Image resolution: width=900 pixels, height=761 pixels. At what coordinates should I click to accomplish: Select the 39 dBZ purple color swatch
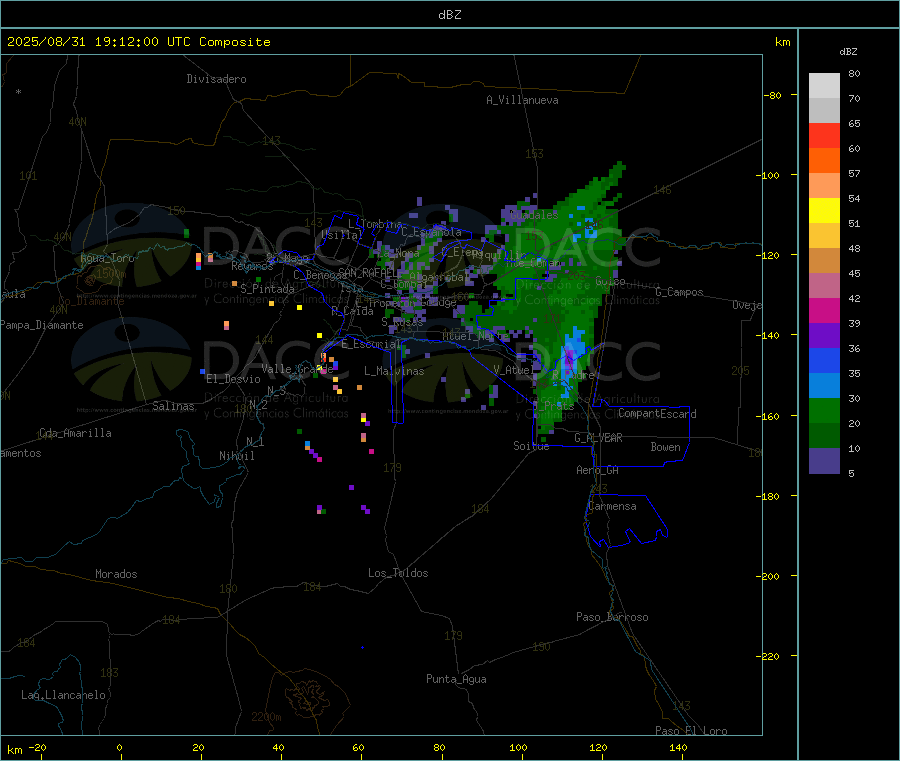pos(824,336)
